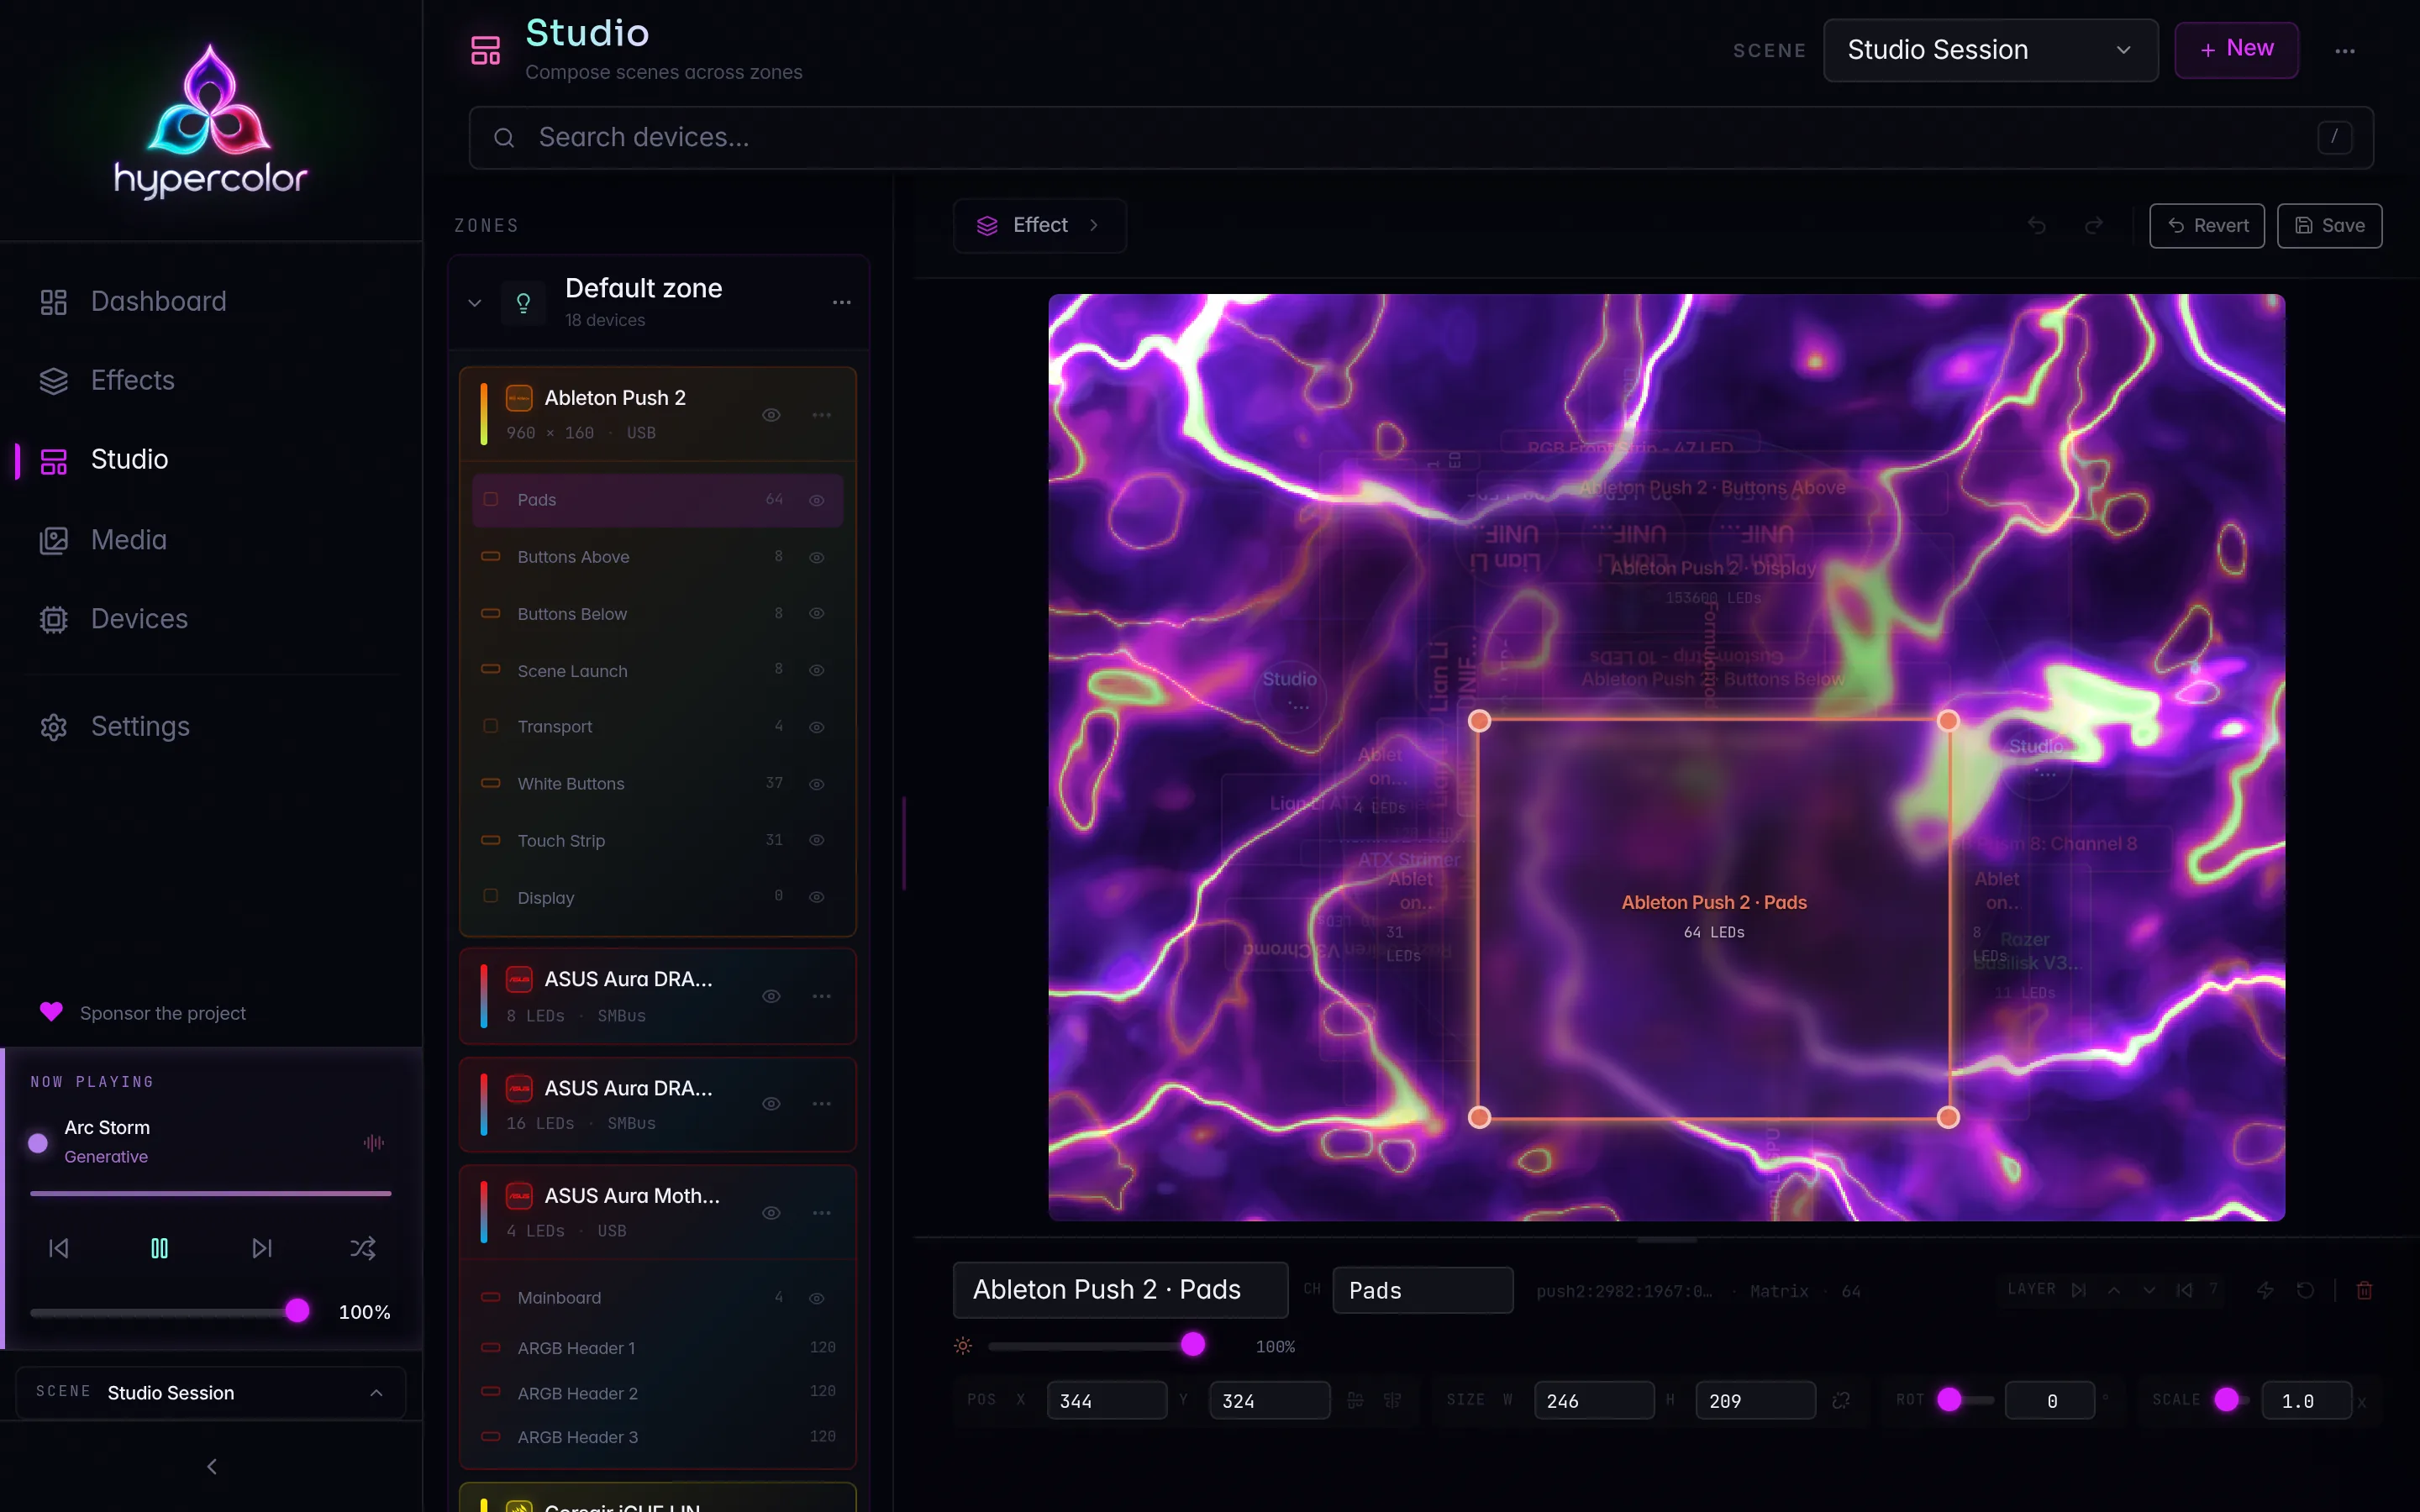Viewport: 2420px width, 1512px height.
Task: Select the ARGB Header 1 channel
Action: click(657, 1348)
